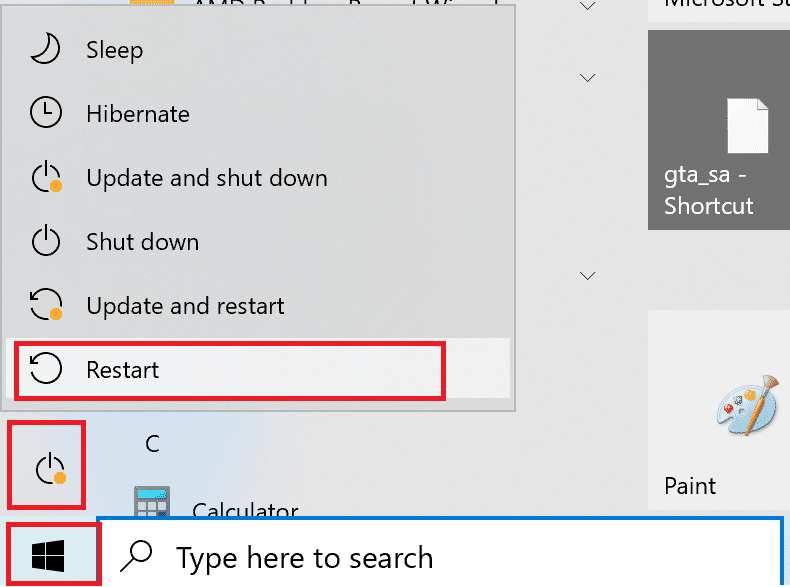Click the crescent moon Sleep icon

45,50
